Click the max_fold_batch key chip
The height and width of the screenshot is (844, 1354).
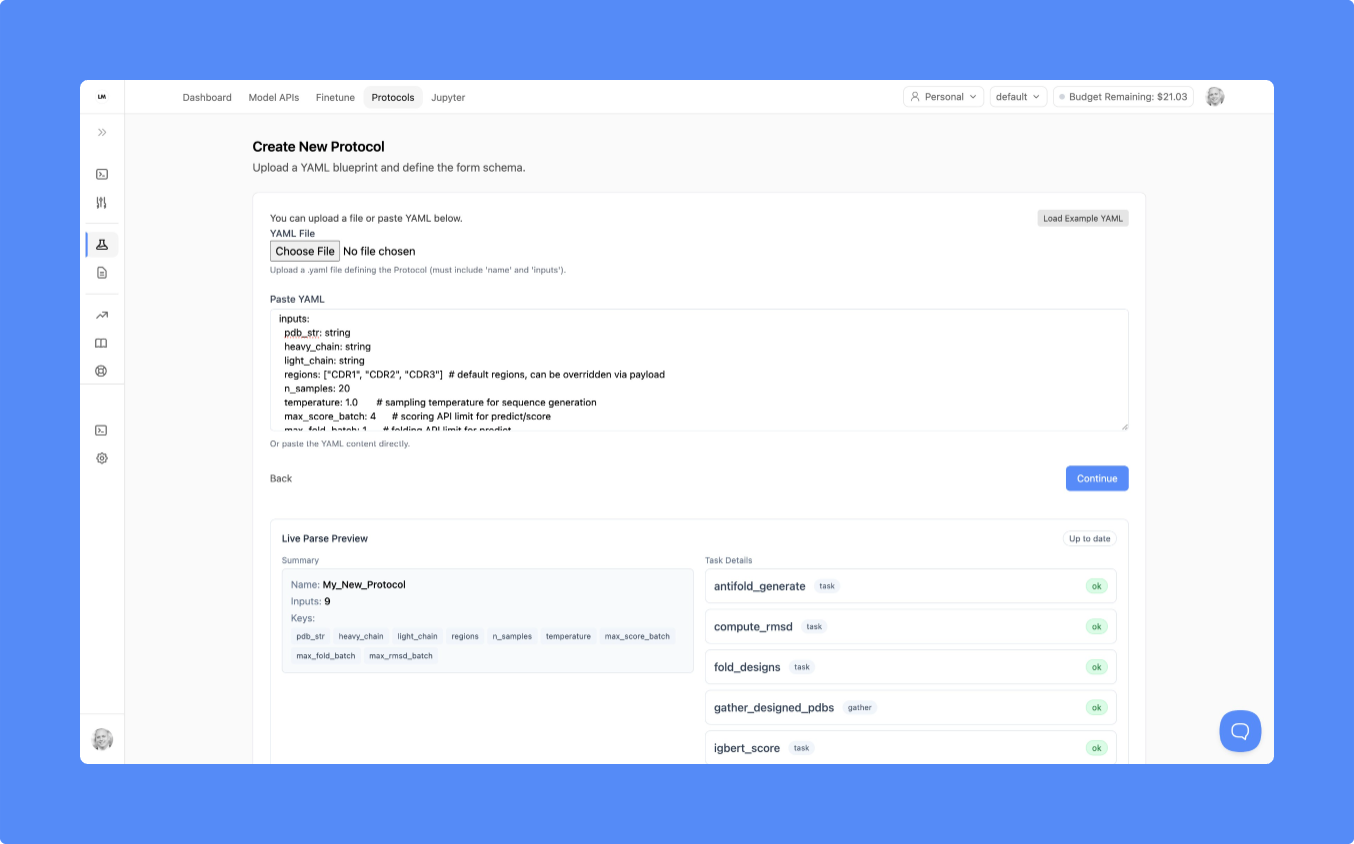coord(326,656)
